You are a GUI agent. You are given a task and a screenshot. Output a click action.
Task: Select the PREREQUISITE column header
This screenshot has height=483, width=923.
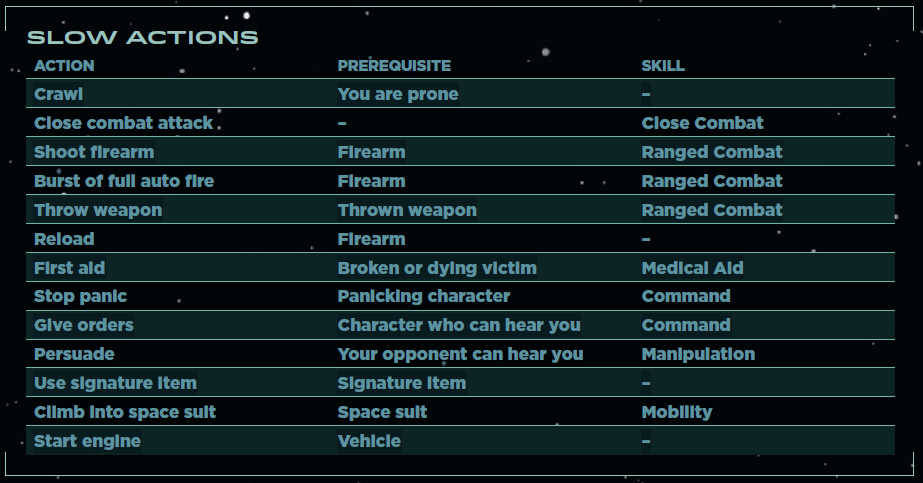click(394, 65)
